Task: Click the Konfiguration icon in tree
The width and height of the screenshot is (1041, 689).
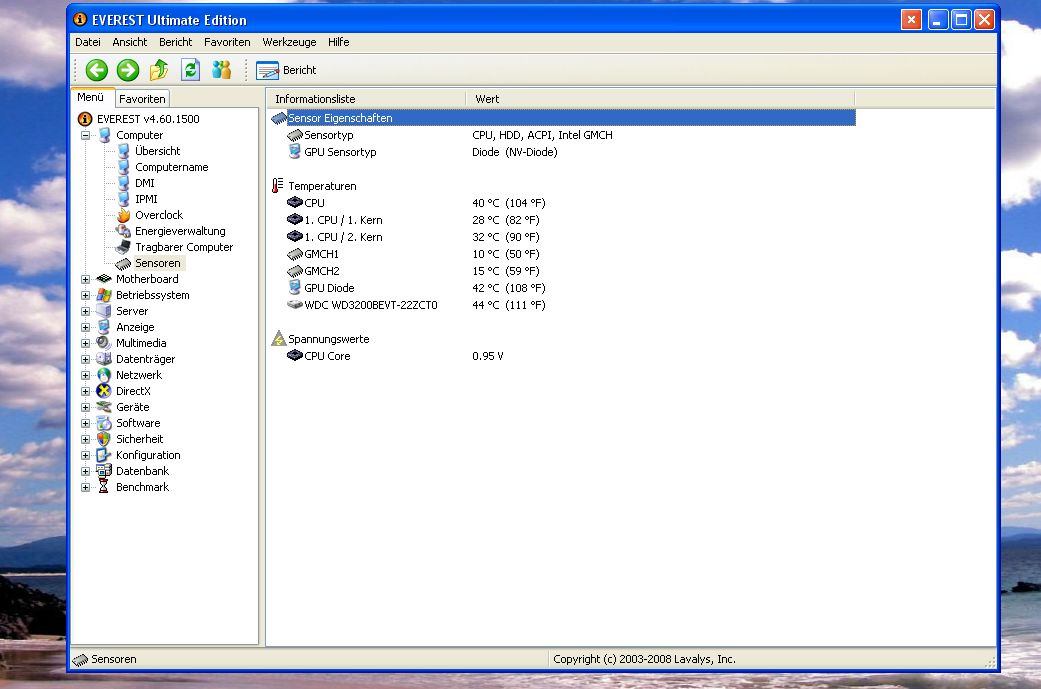Action: (x=104, y=455)
